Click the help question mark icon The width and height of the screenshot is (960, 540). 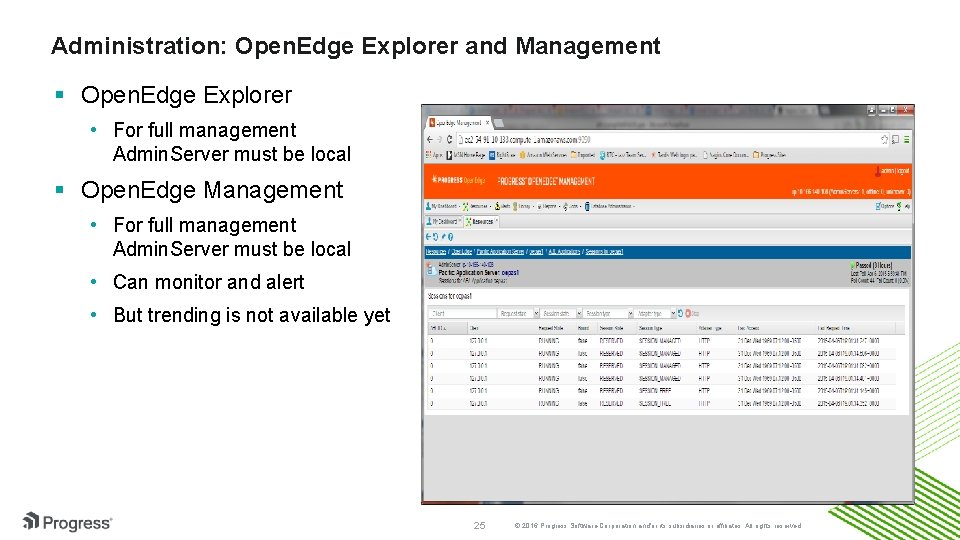(x=450, y=237)
